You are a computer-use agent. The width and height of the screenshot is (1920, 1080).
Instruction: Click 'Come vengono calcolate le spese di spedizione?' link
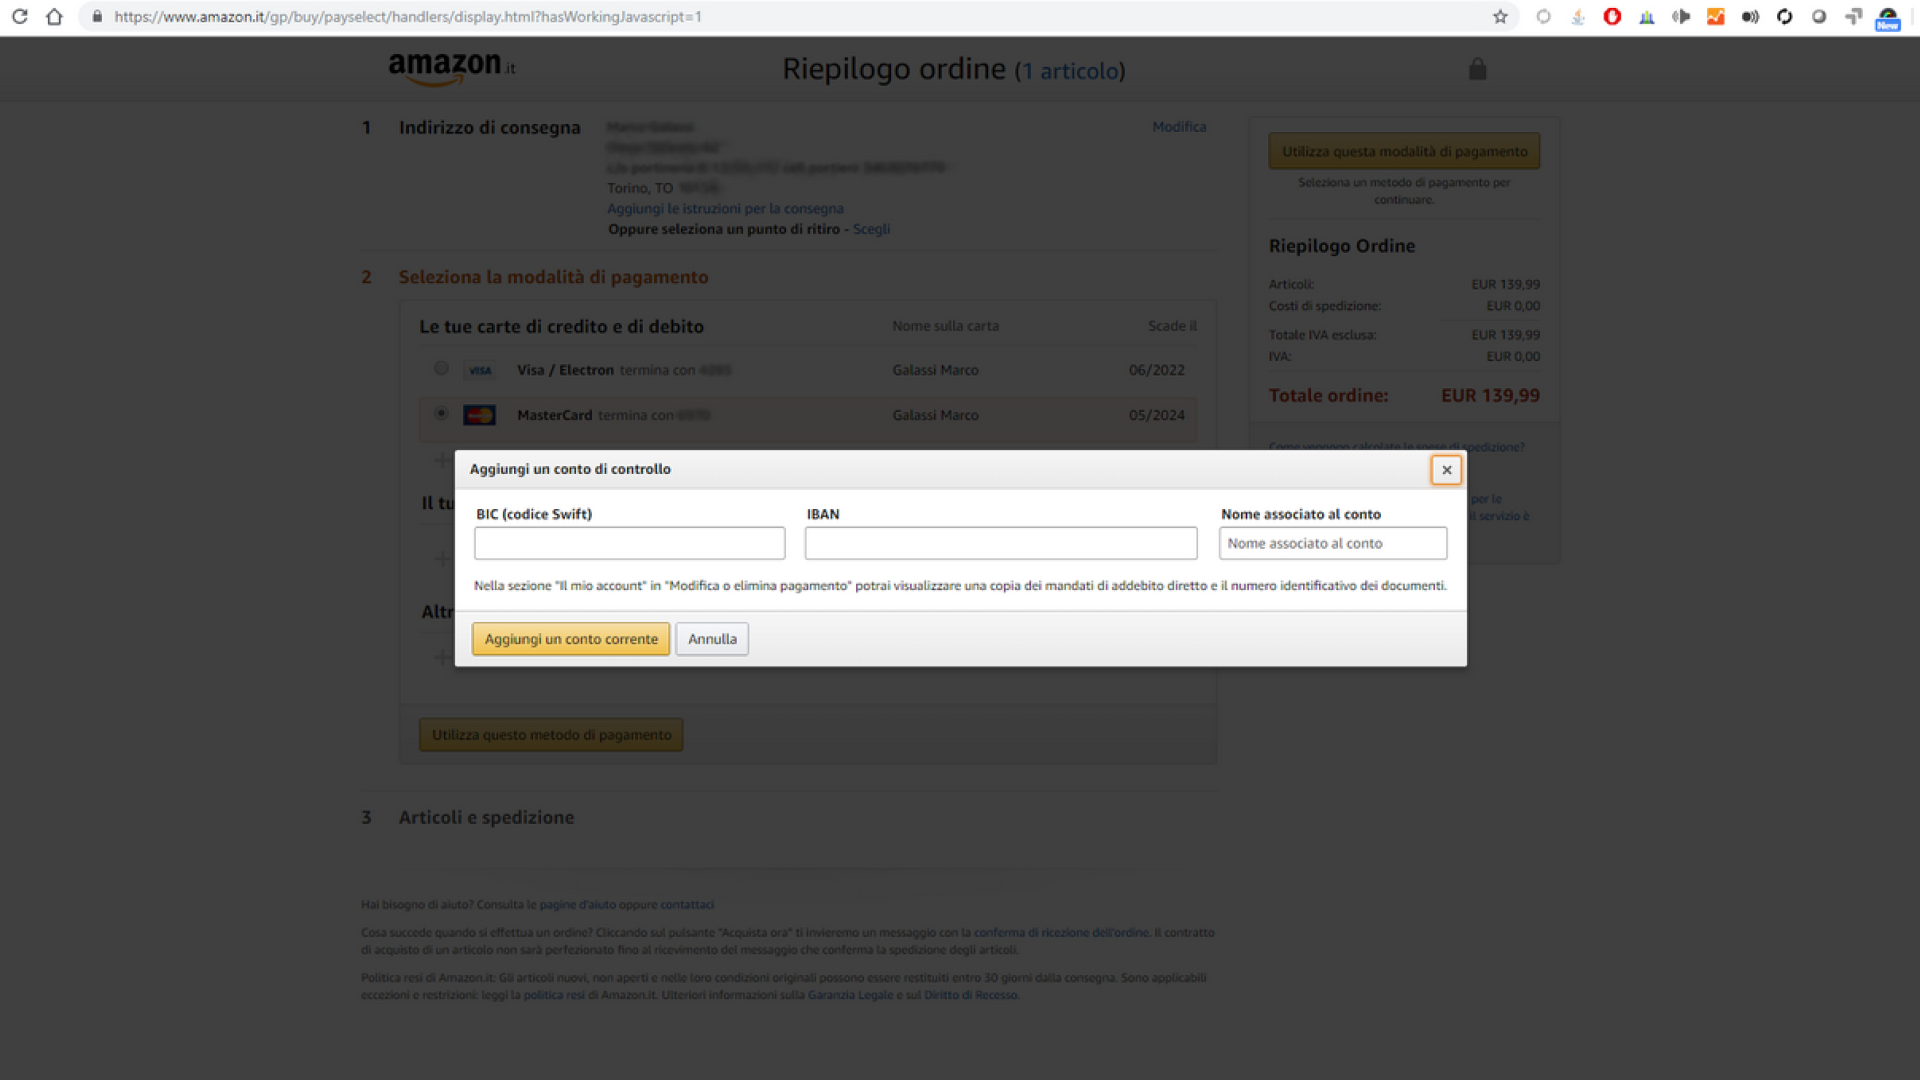click(1396, 446)
